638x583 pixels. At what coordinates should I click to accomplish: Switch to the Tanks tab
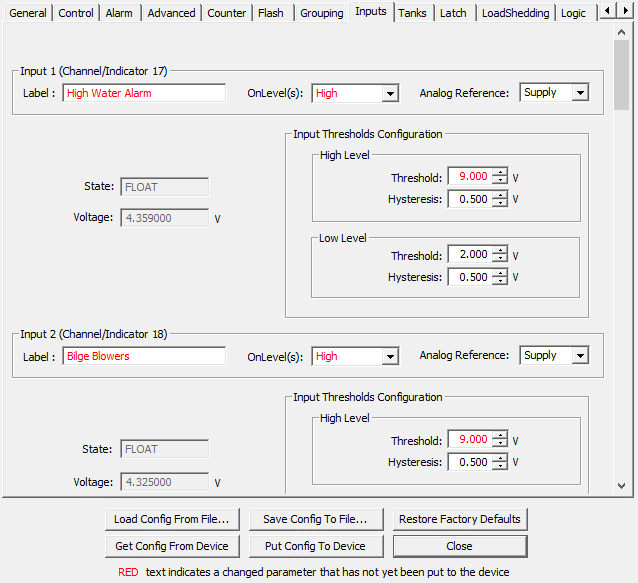tap(412, 13)
